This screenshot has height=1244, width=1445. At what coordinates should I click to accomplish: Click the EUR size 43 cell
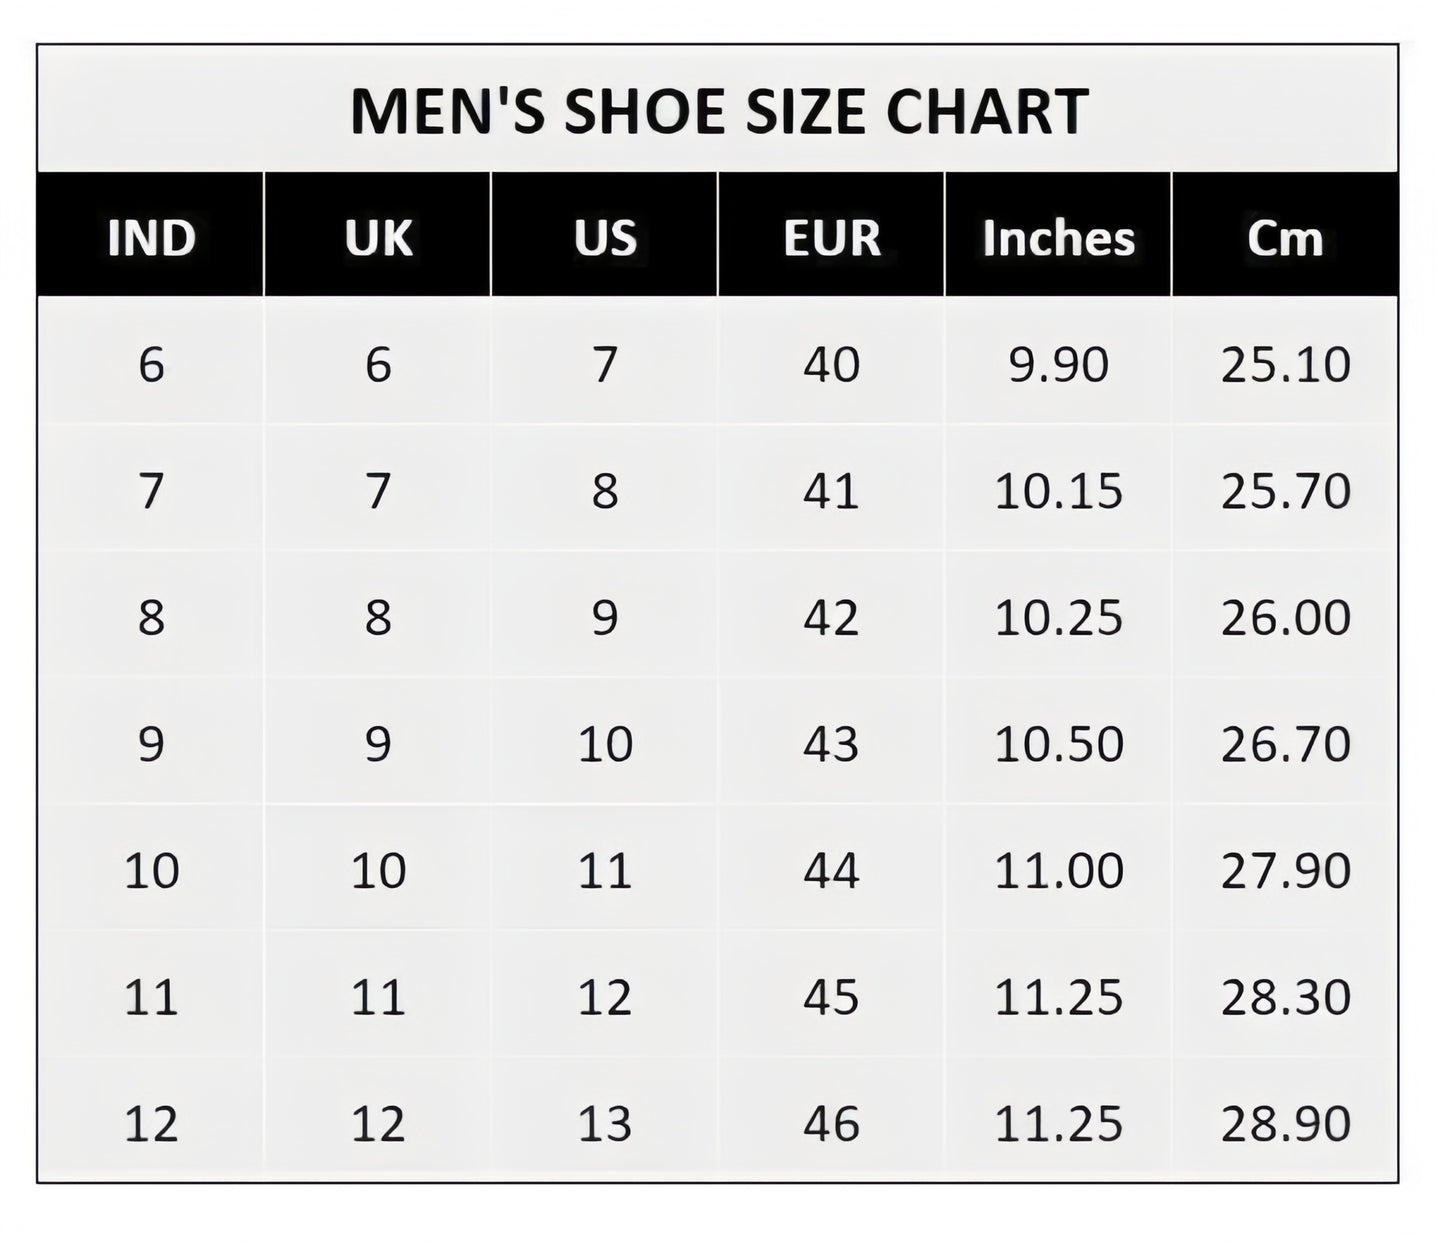coord(831,744)
